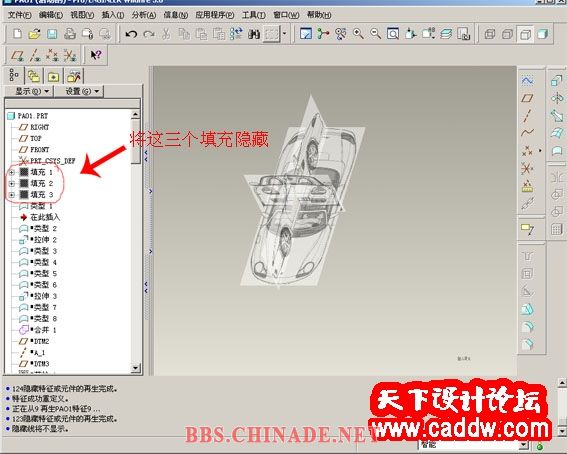Click the context help cursor icon
The image size is (567, 454).
coord(96,55)
